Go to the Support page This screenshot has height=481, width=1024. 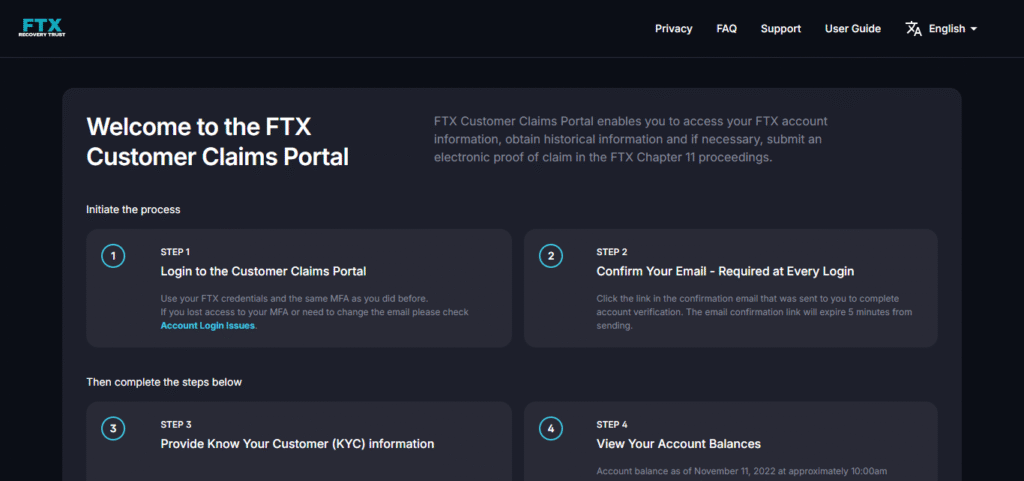[780, 29]
